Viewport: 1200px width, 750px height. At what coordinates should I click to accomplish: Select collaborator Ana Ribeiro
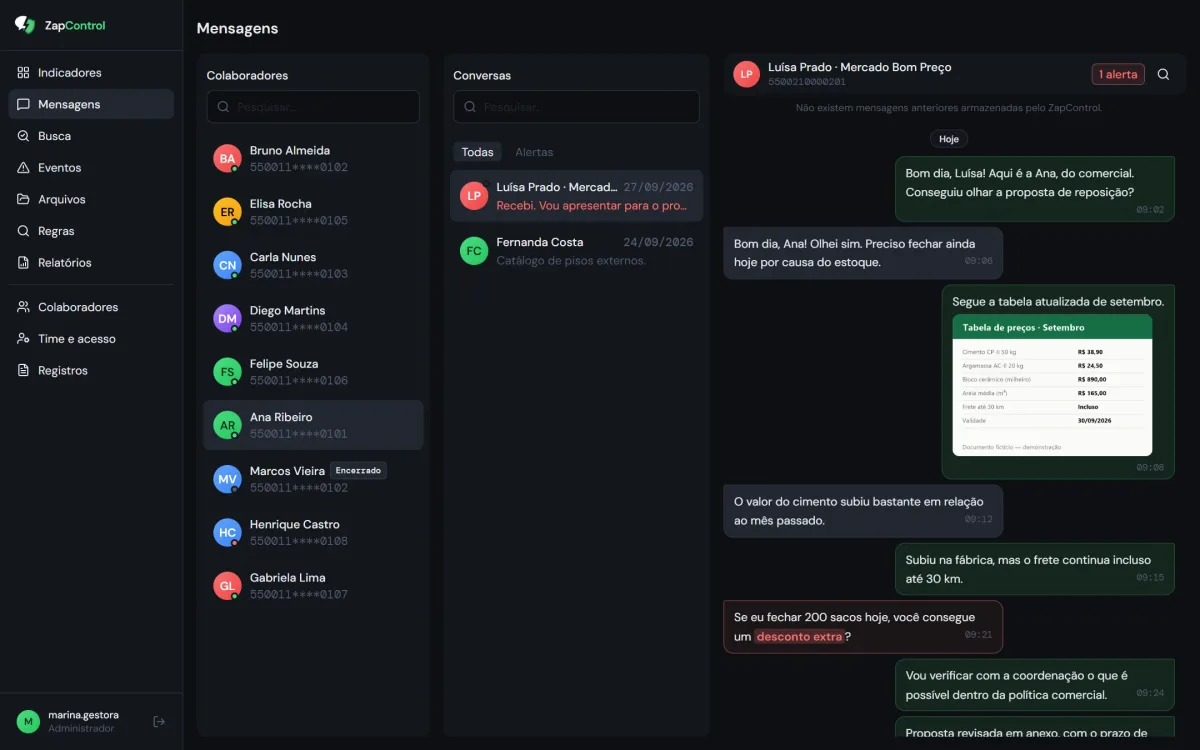[x=313, y=425]
